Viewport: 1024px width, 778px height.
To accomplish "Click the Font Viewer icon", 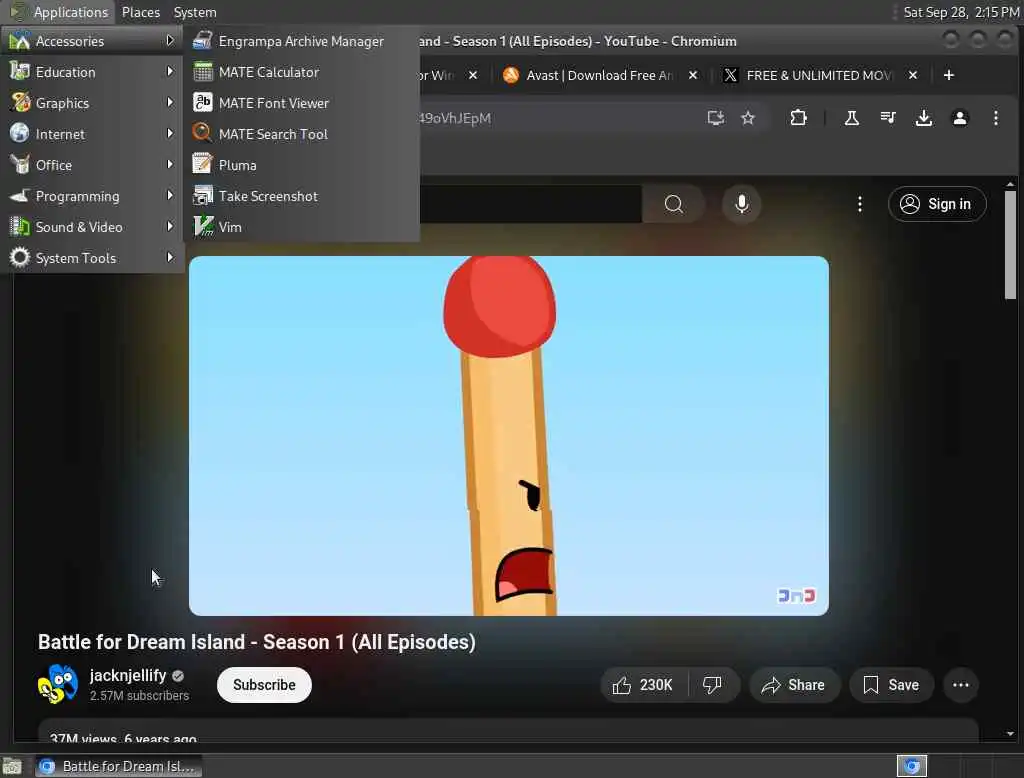I will coord(202,103).
